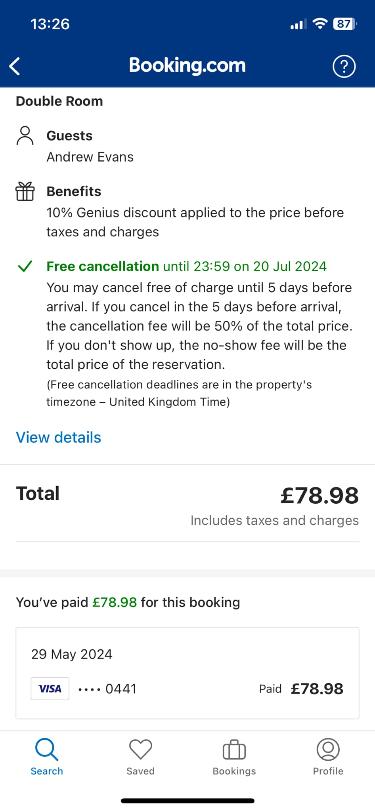This screenshot has width=375, height=811.
Task: Tap the battery indicator in status bar
Action: tap(344, 24)
